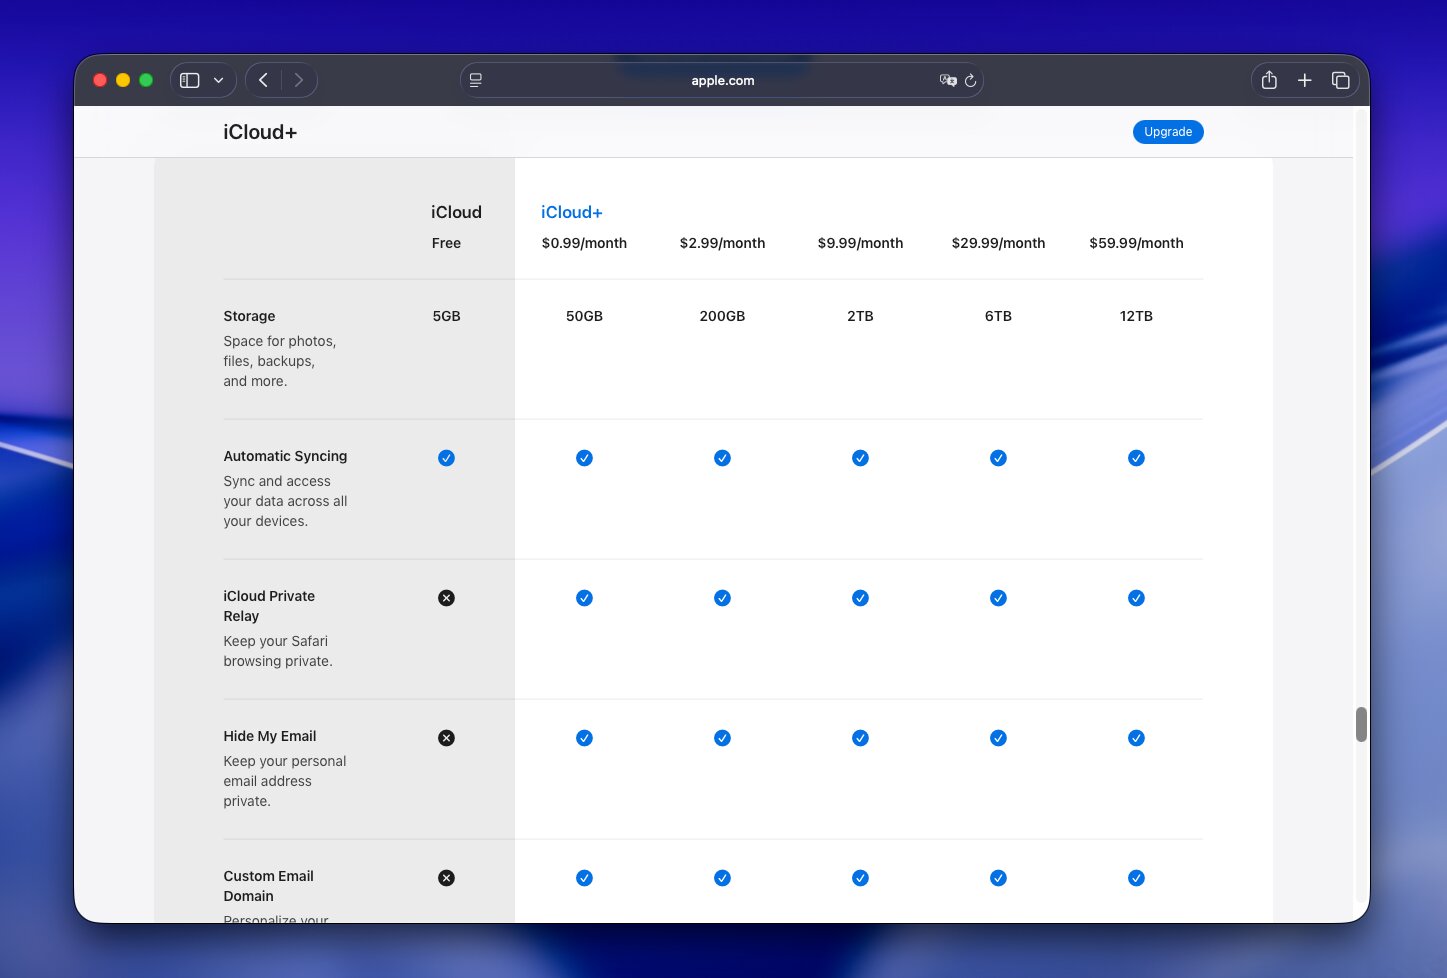Click the 200GB storage value
Viewport: 1447px width, 978px height.
tap(722, 316)
